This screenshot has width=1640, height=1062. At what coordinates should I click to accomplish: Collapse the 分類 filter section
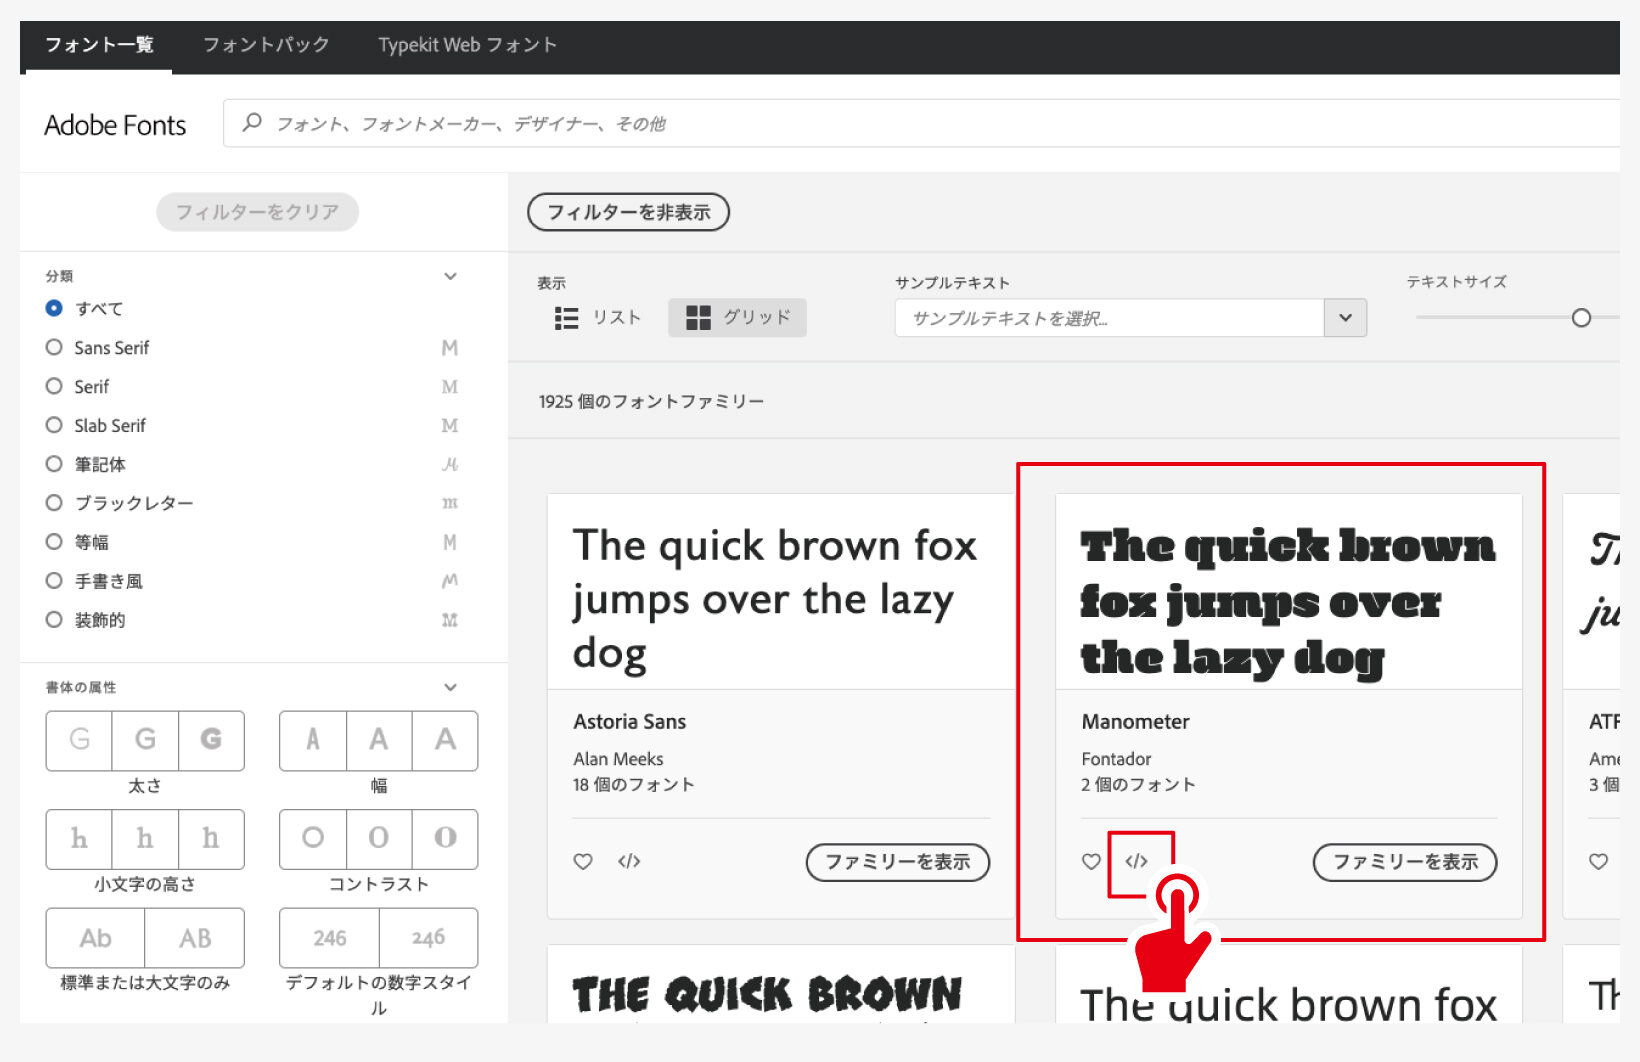450,276
